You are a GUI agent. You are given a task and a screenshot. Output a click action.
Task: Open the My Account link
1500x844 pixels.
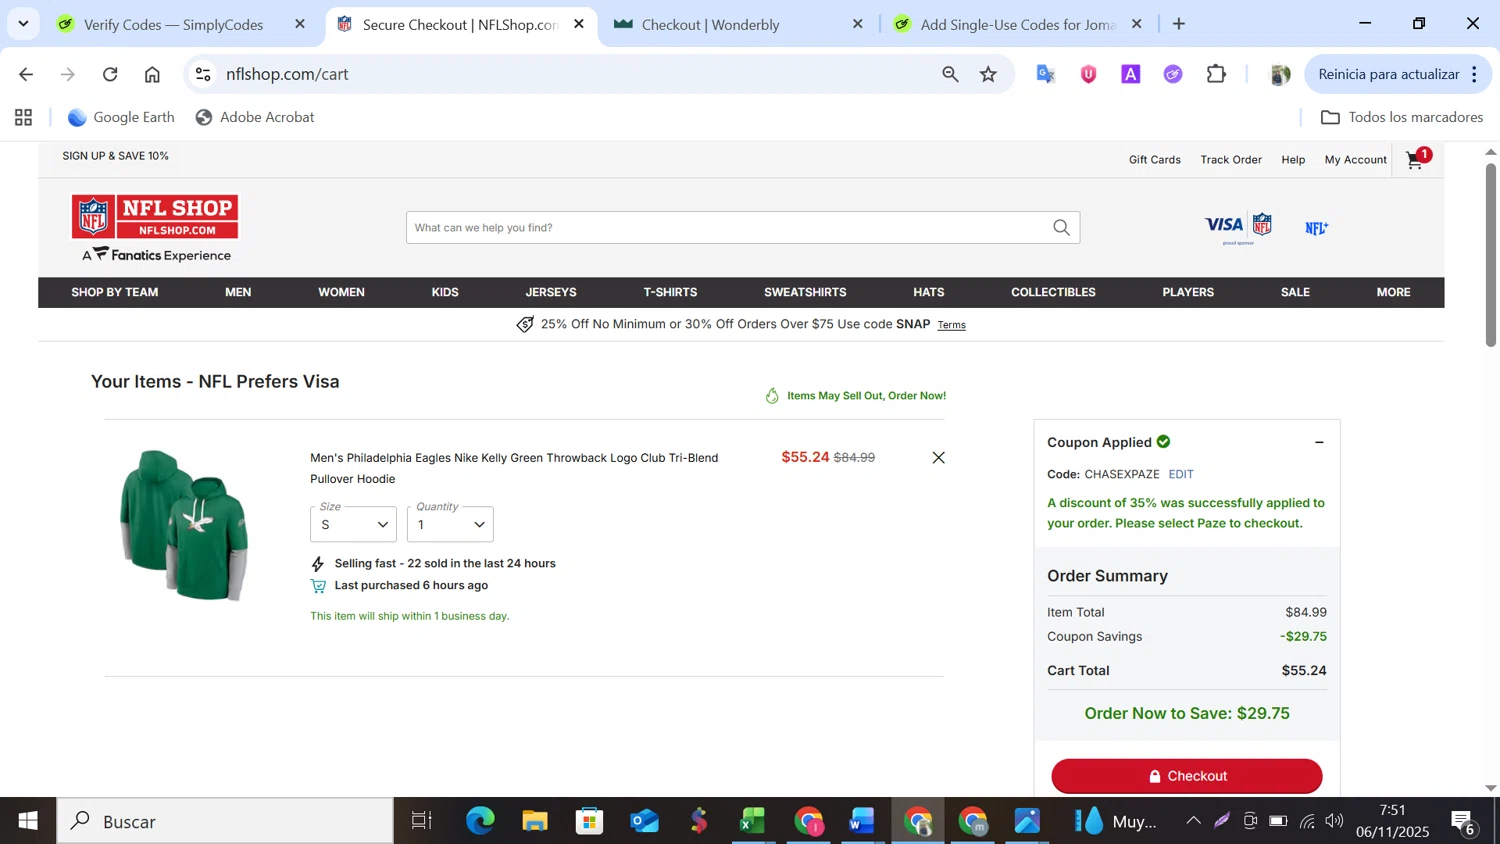pyautogui.click(x=1355, y=160)
